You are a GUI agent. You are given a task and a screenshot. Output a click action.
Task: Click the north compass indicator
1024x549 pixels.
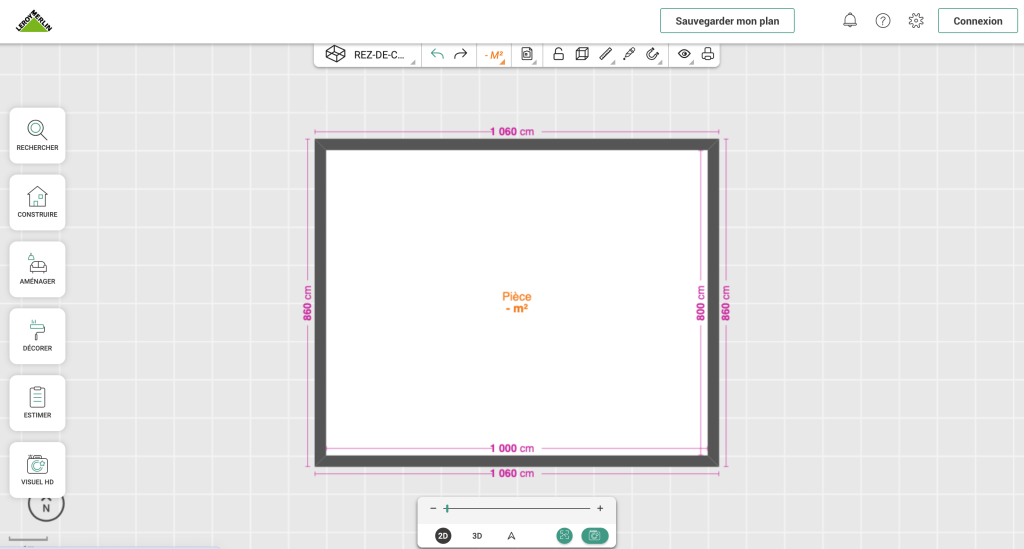click(46, 507)
